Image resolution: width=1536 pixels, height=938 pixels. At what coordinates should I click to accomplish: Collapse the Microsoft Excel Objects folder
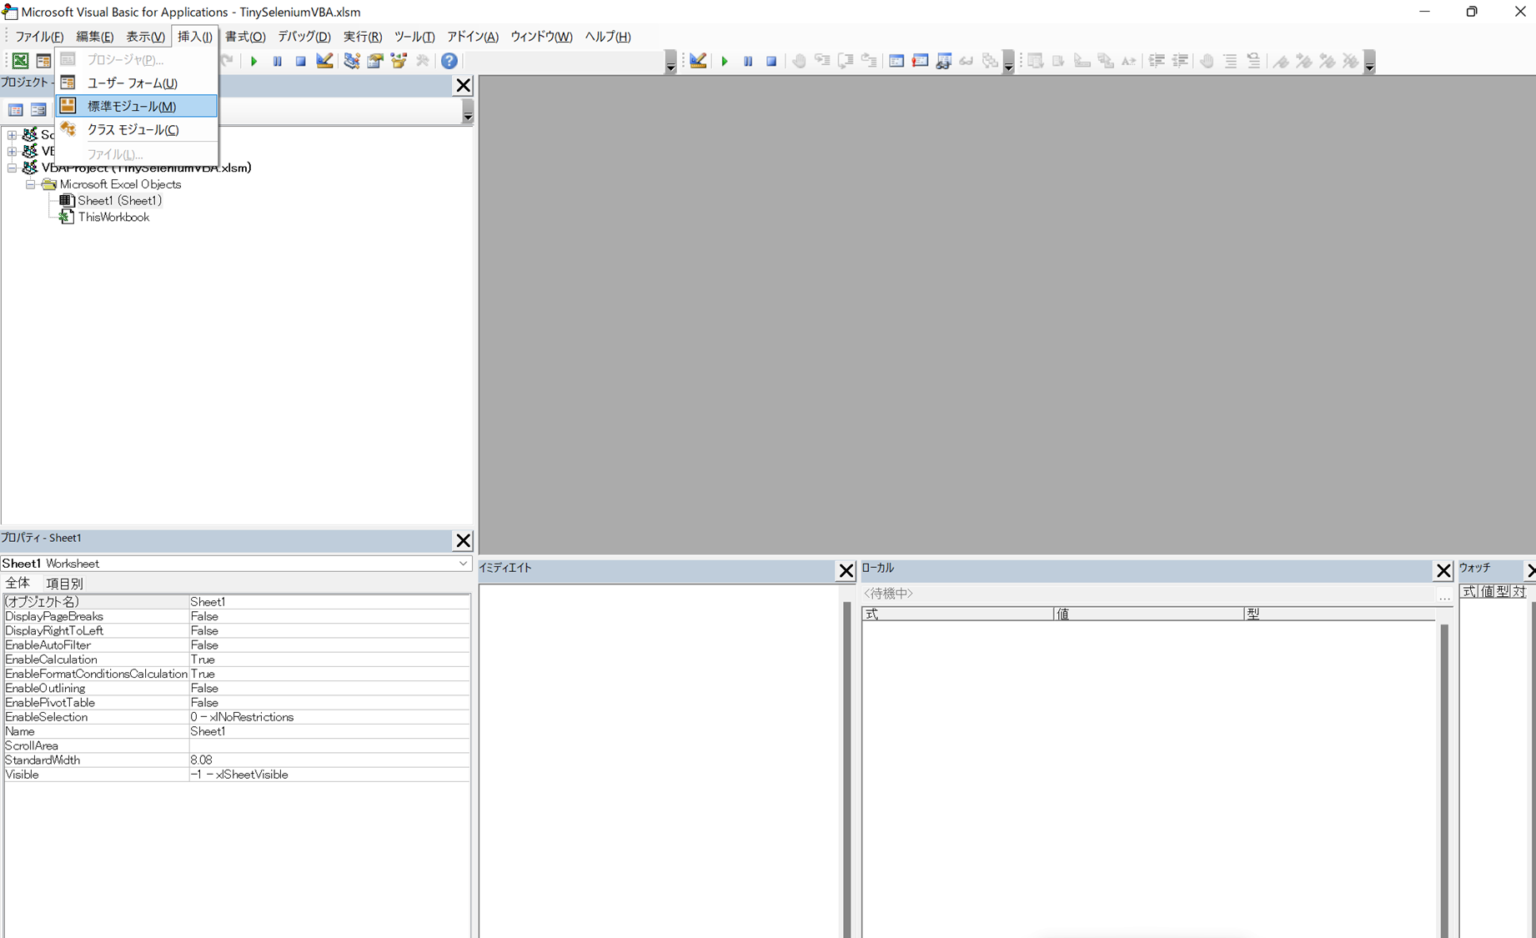pyautogui.click(x=30, y=185)
